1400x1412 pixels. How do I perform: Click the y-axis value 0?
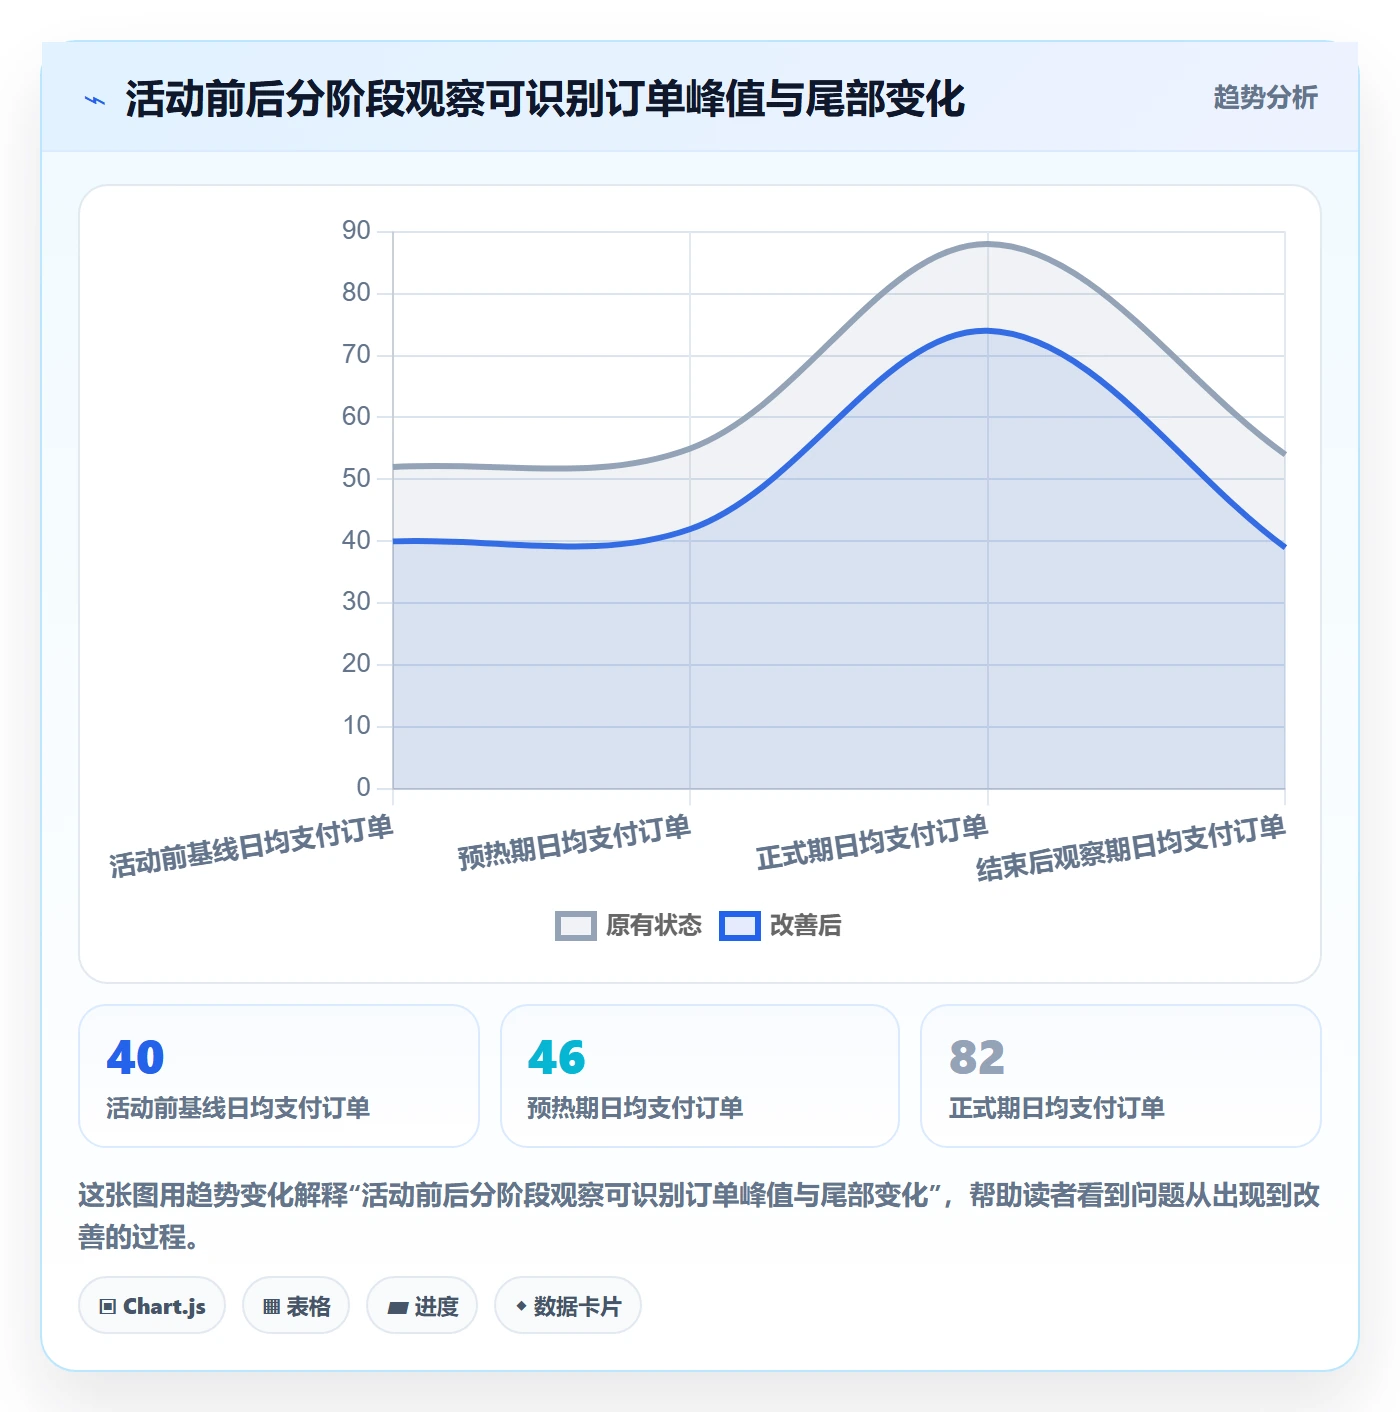coord(364,788)
